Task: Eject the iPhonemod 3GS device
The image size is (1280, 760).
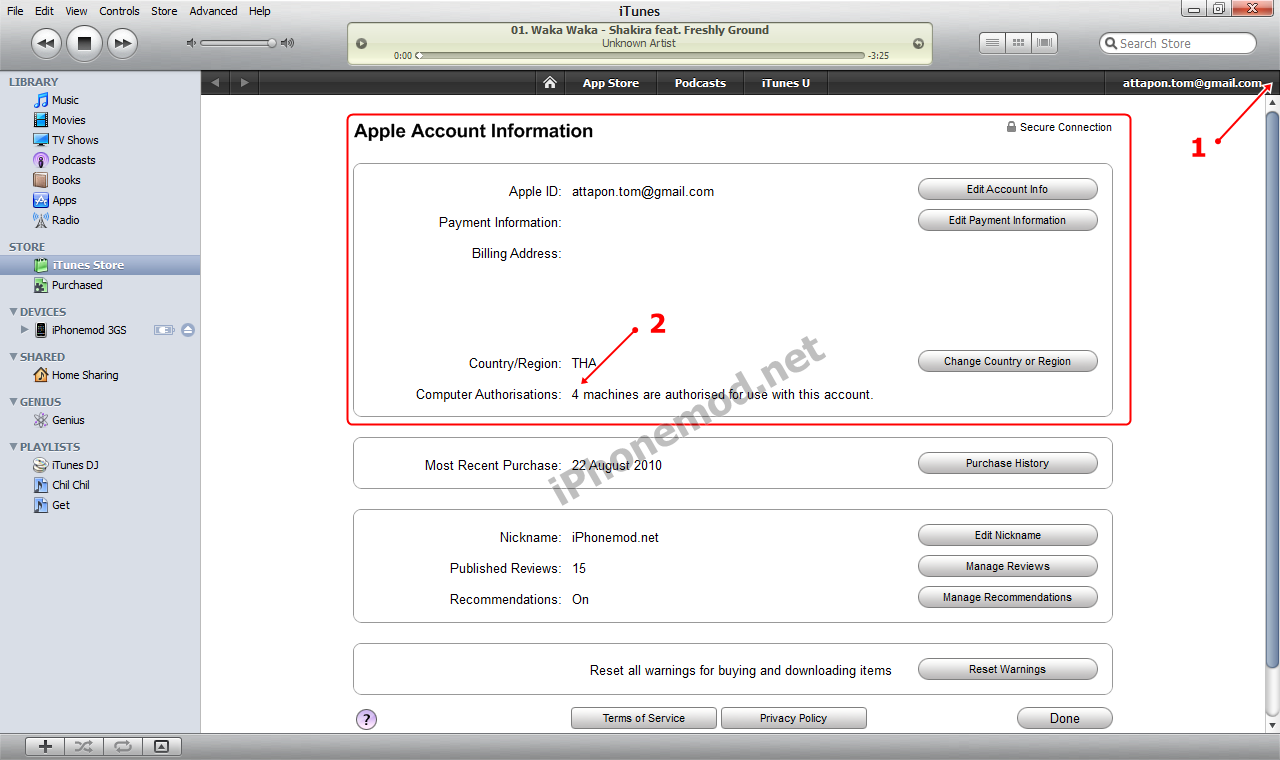Action: (x=188, y=330)
